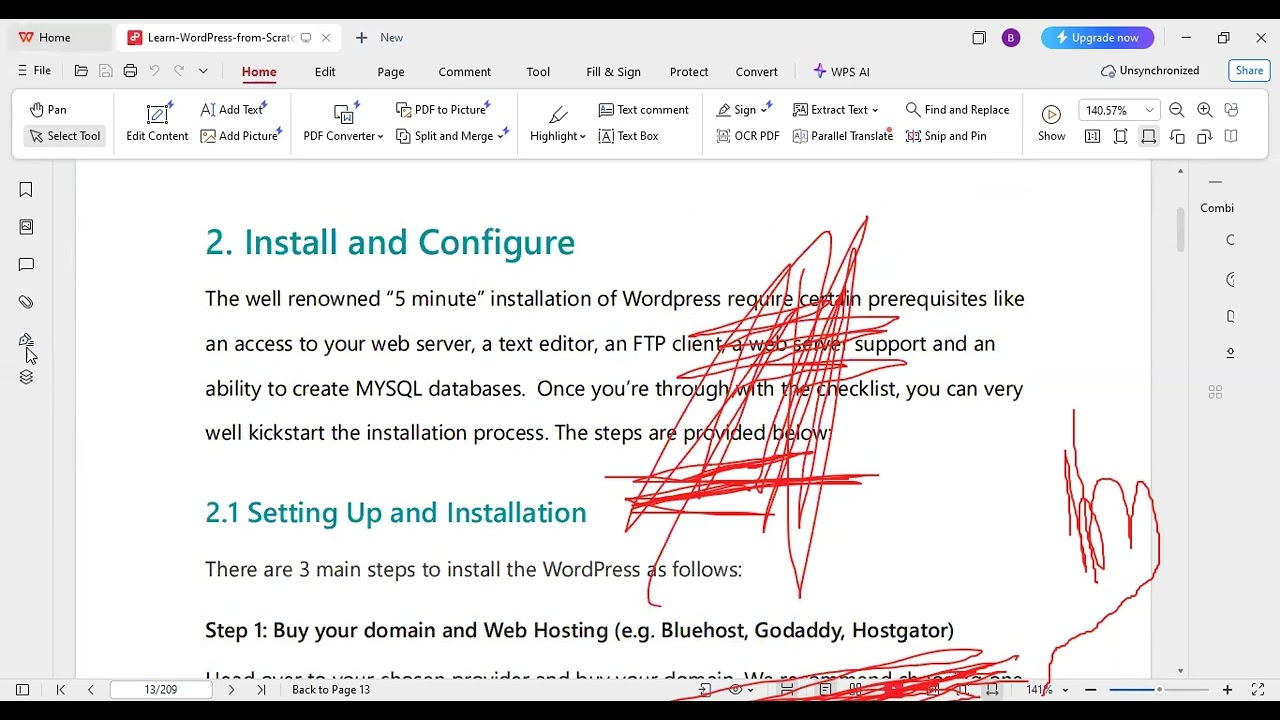Rotate the page counterclockwise

1177,136
